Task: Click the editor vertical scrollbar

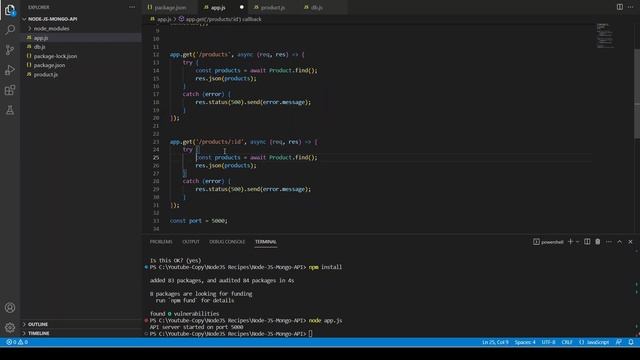Action: click(x=637, y=93)
